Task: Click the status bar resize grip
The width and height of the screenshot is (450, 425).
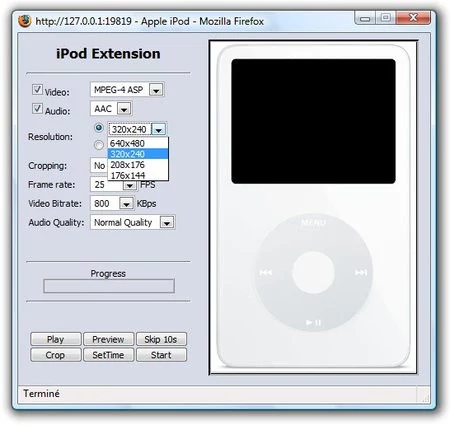Action: (425, 397)
